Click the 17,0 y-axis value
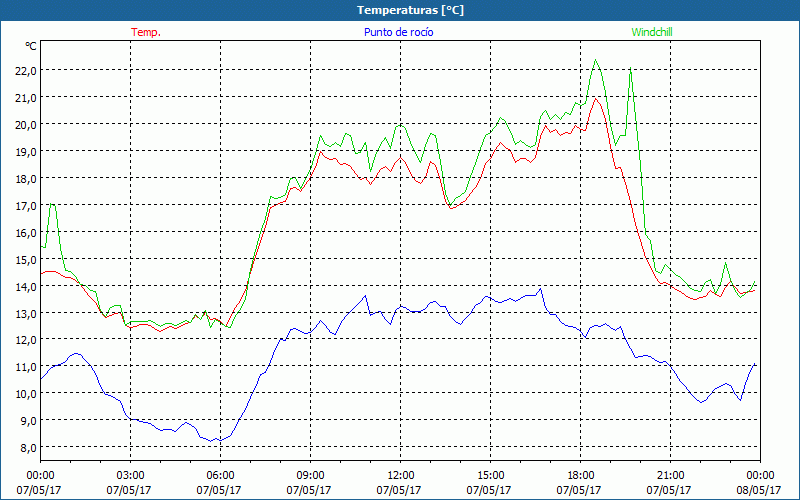 point(24,206)
